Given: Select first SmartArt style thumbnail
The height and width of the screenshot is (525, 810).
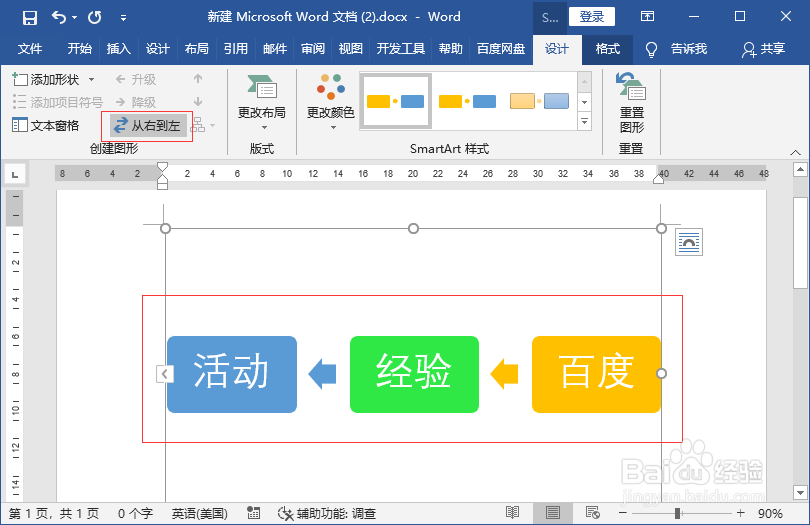Looking at the screenshot, I should pyautogui.click(x=396, y=101).
